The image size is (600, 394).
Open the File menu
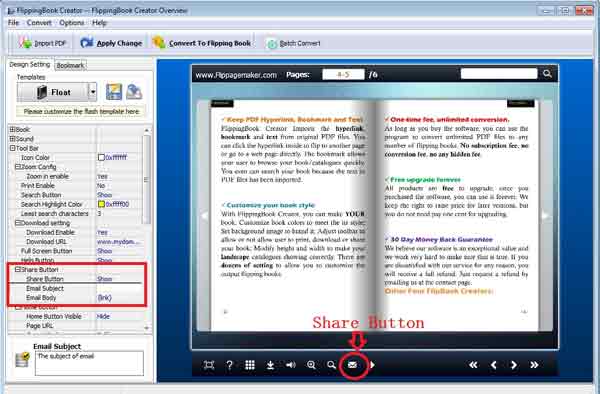pyautogui.click(x=13, y=23)
